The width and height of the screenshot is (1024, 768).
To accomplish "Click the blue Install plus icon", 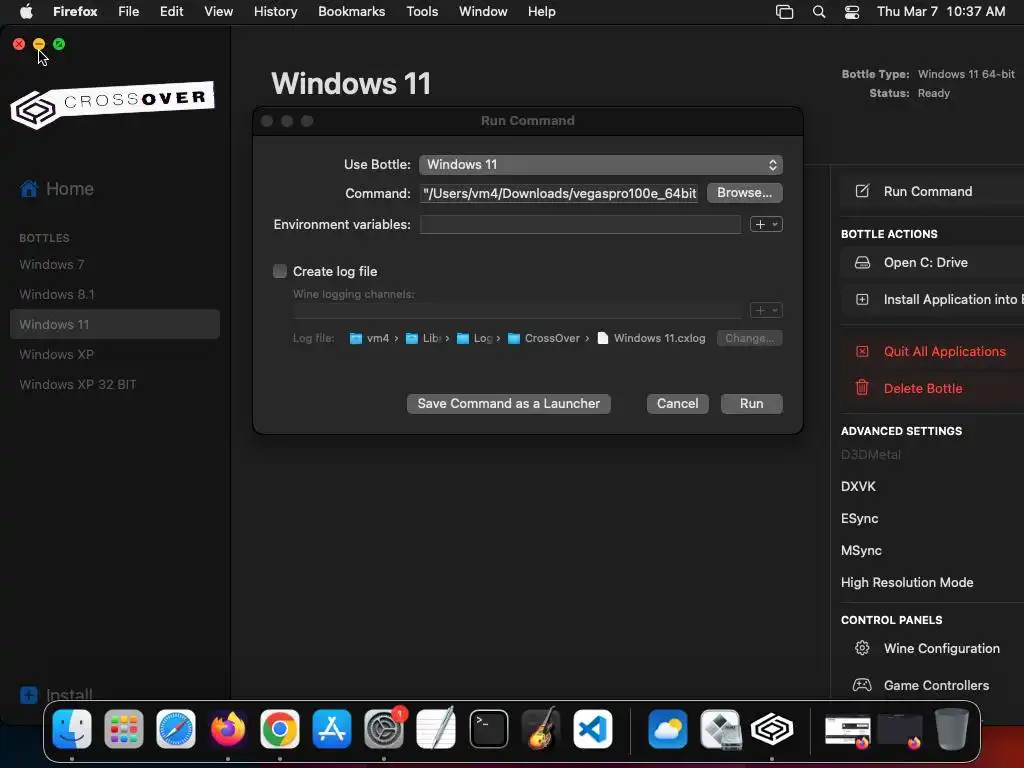I will [29, 695].
